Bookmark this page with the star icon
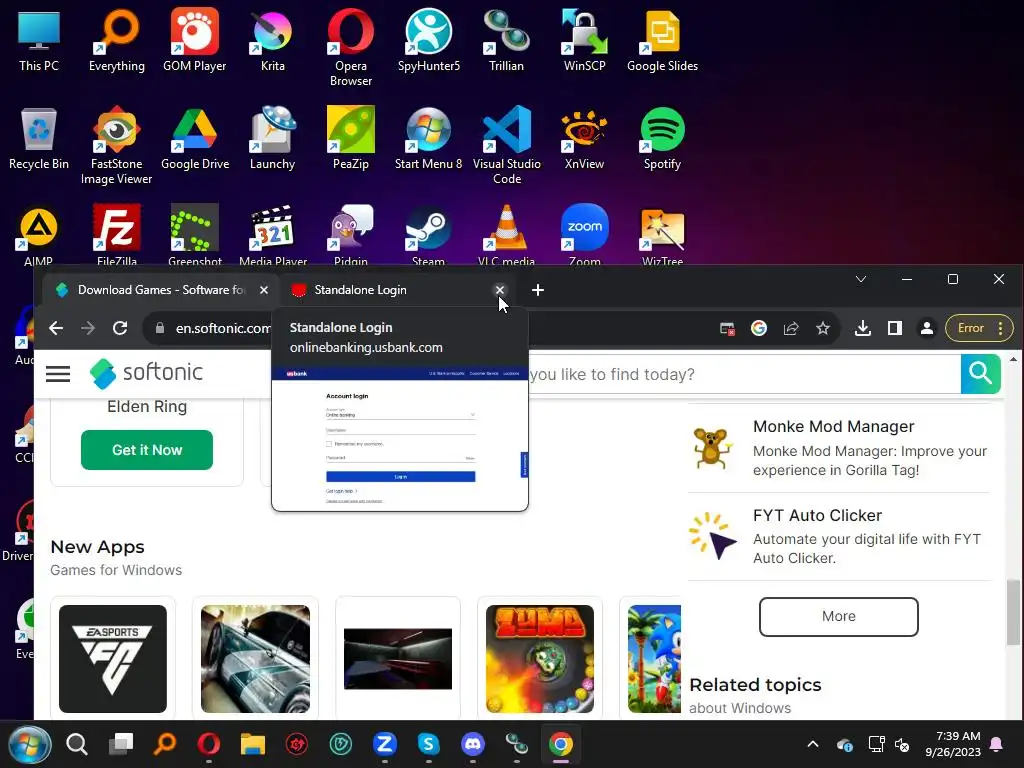This screenshot has height=768, width=1024. coord(823,328)
